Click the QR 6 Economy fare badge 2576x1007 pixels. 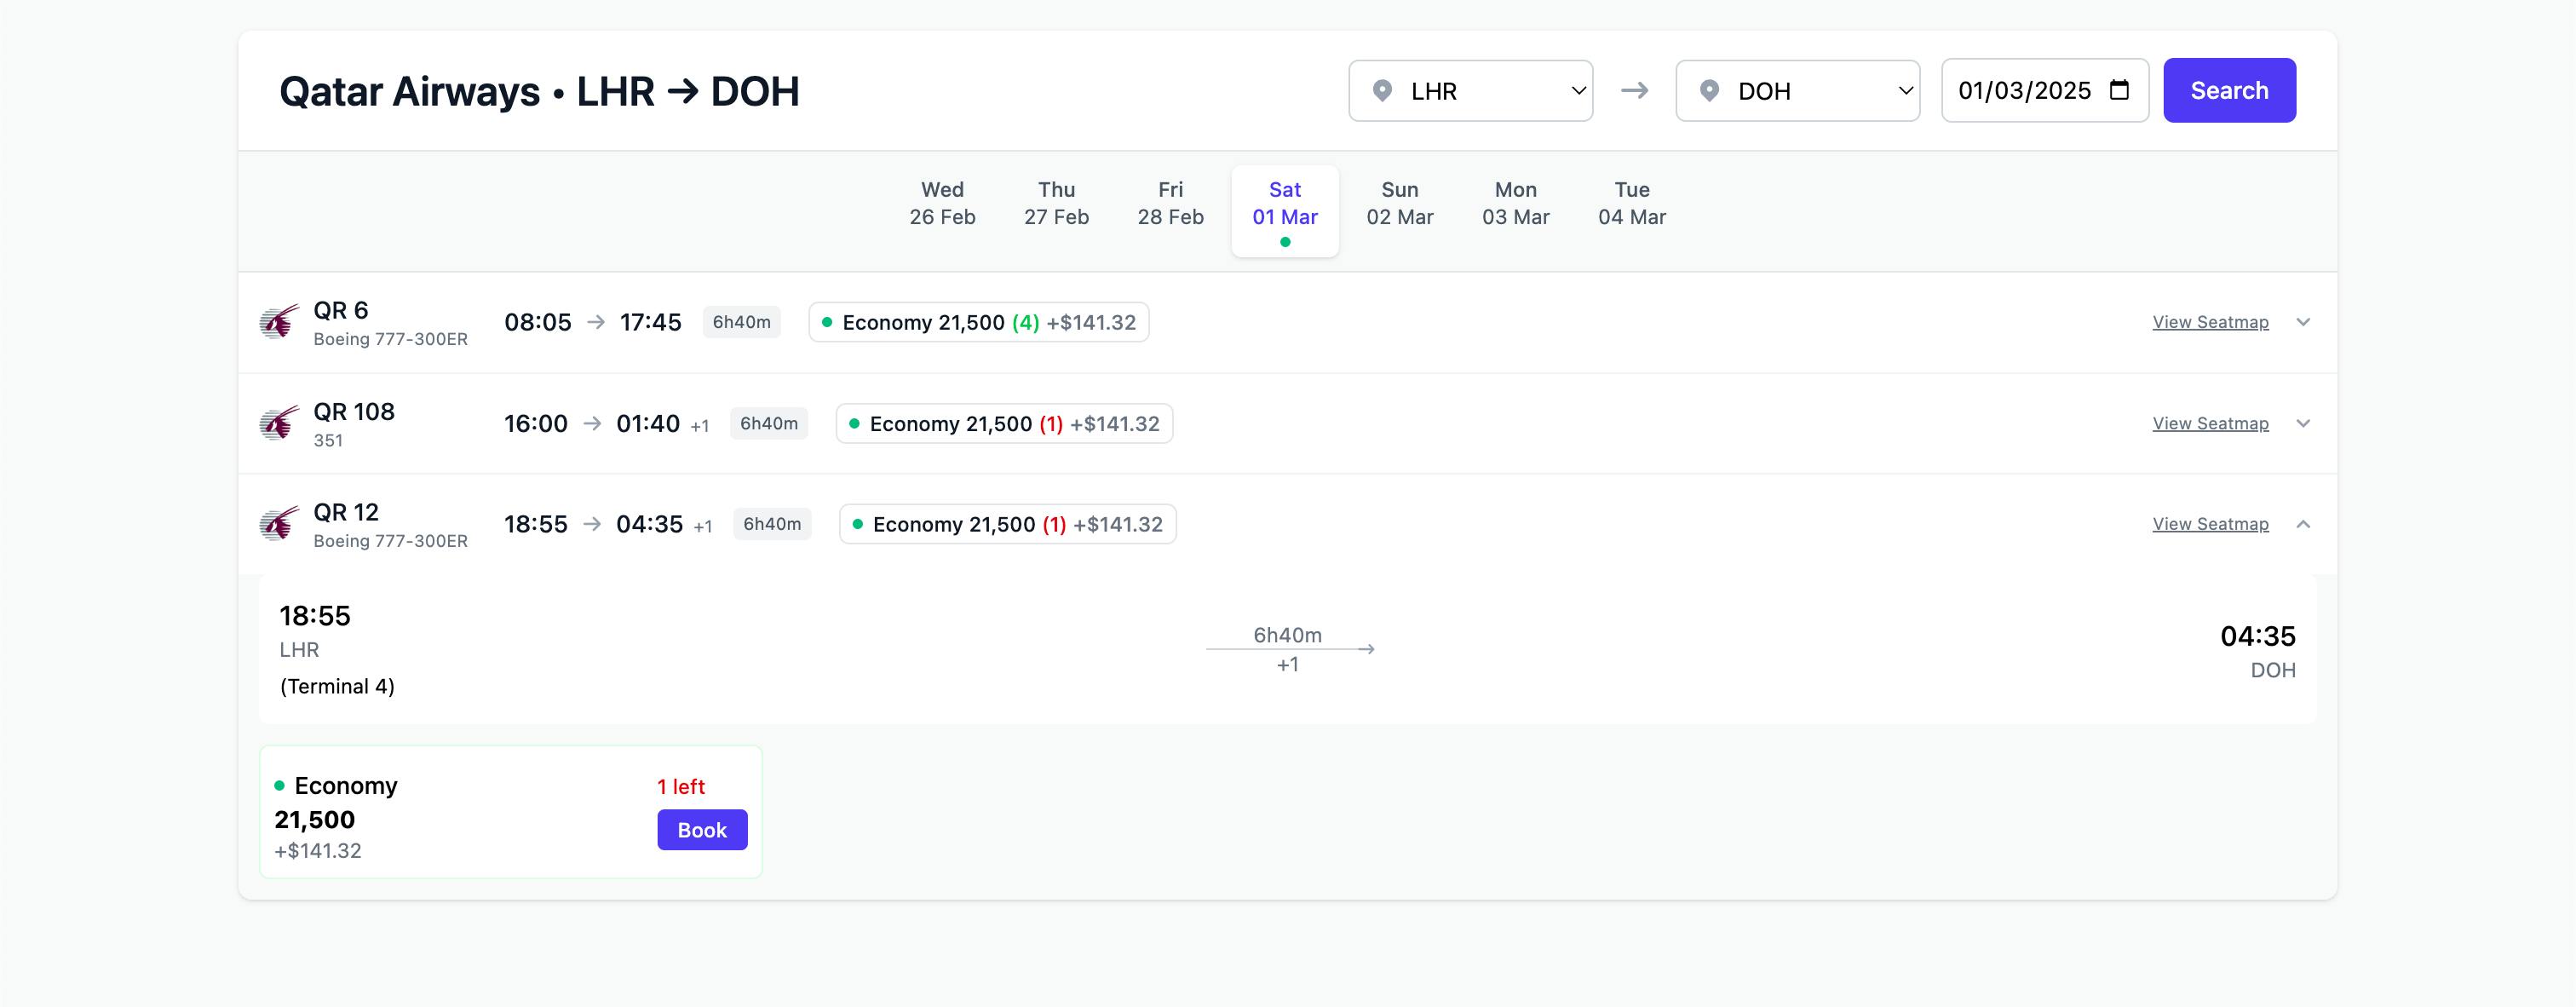pyautogui.click(x=978, y=322)
